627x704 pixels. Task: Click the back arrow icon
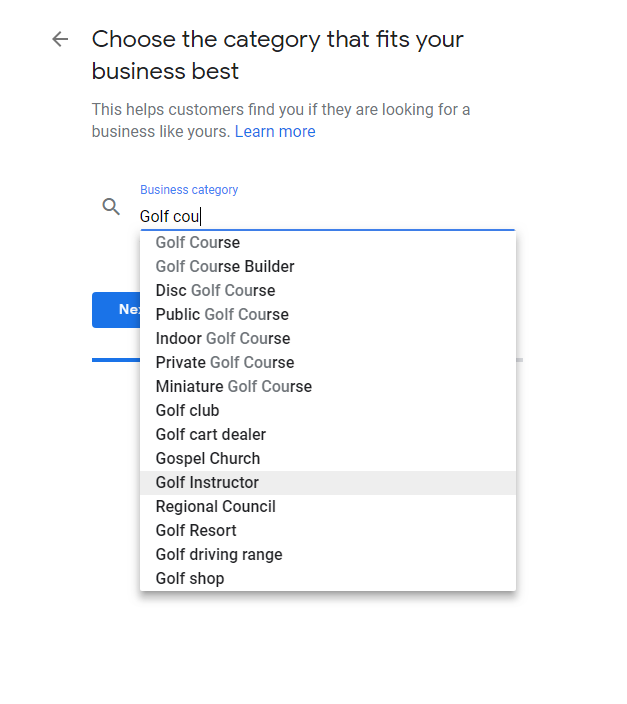[60, 39]
